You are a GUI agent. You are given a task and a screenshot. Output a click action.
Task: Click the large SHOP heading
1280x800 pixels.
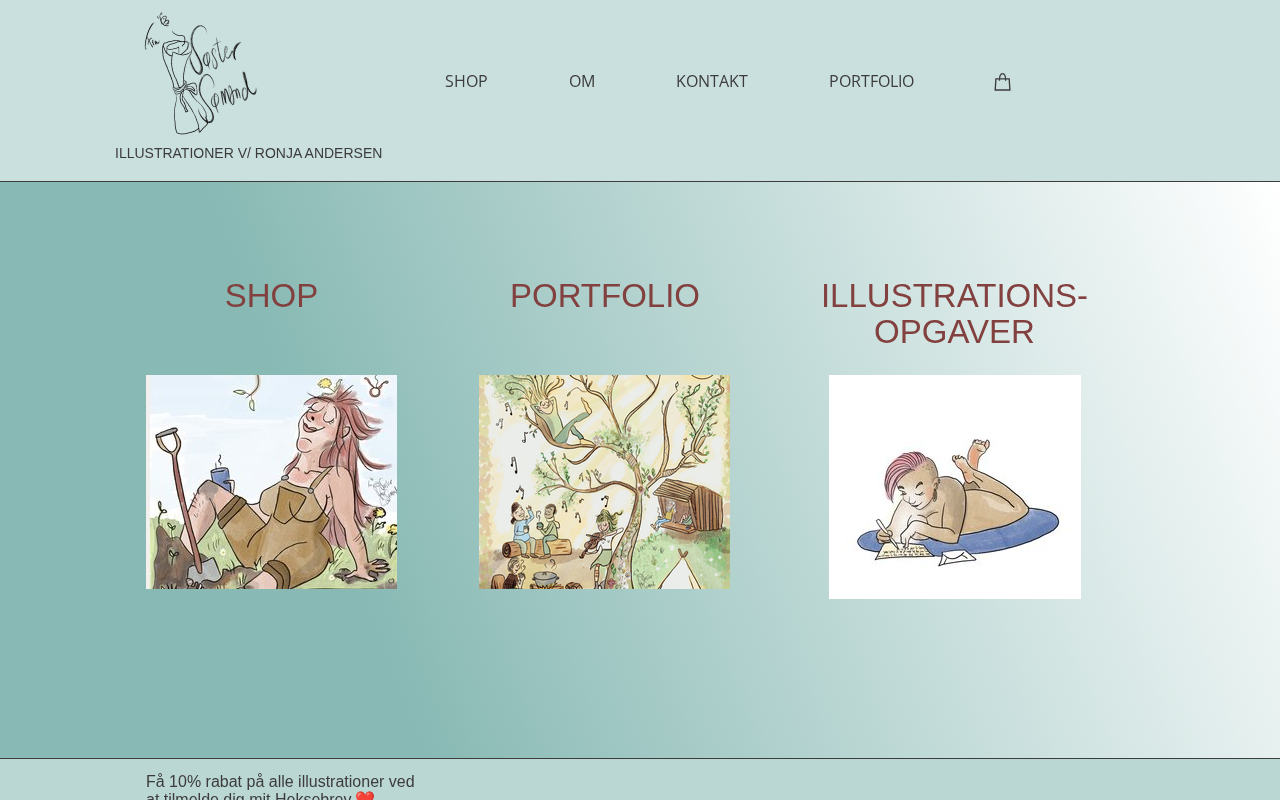[271, 296]
